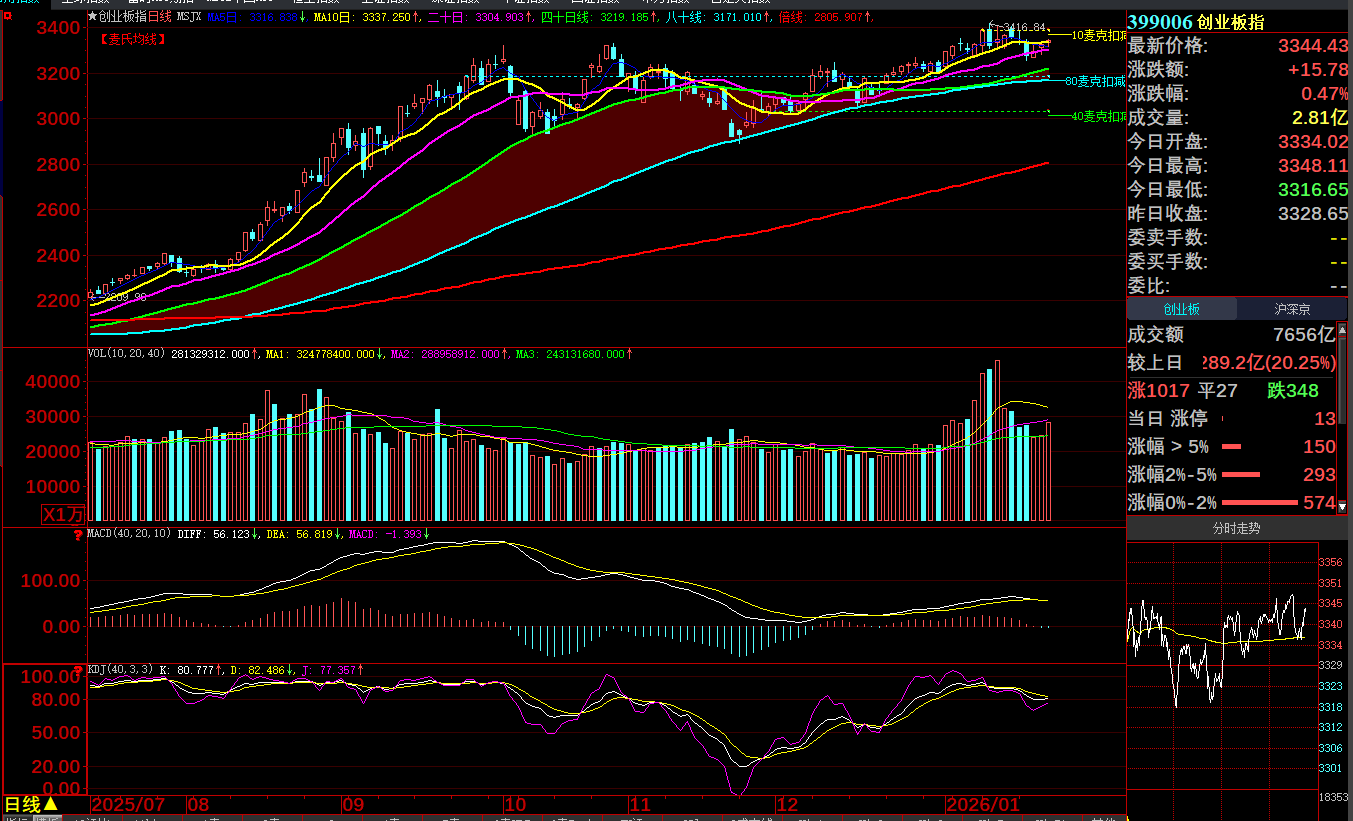Image resolution: width=1353 pixels, height=821 pixels.
Task: Open the 日线 period selector
Action: (31, 804)
